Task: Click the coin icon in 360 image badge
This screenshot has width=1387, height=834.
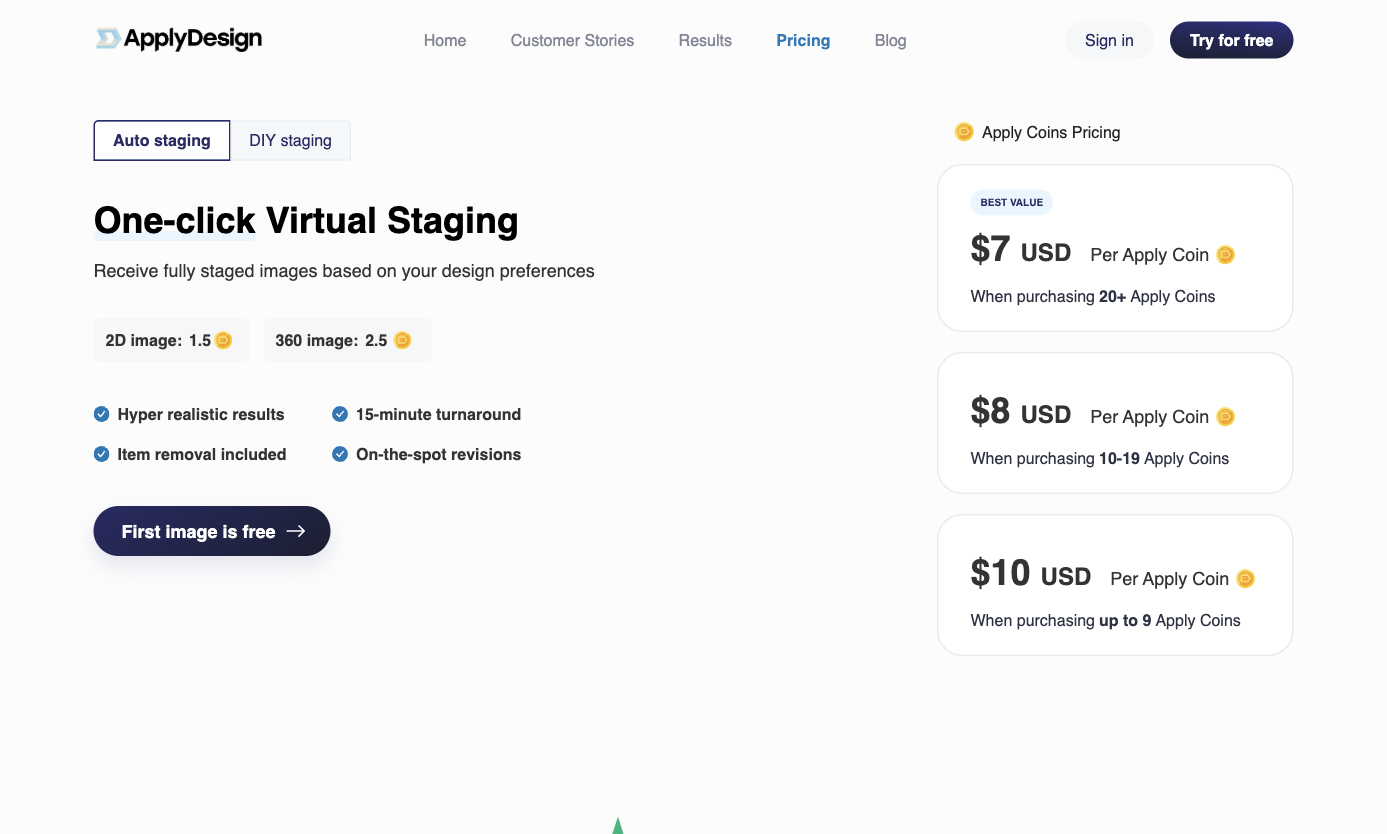Action: (402, 340)
